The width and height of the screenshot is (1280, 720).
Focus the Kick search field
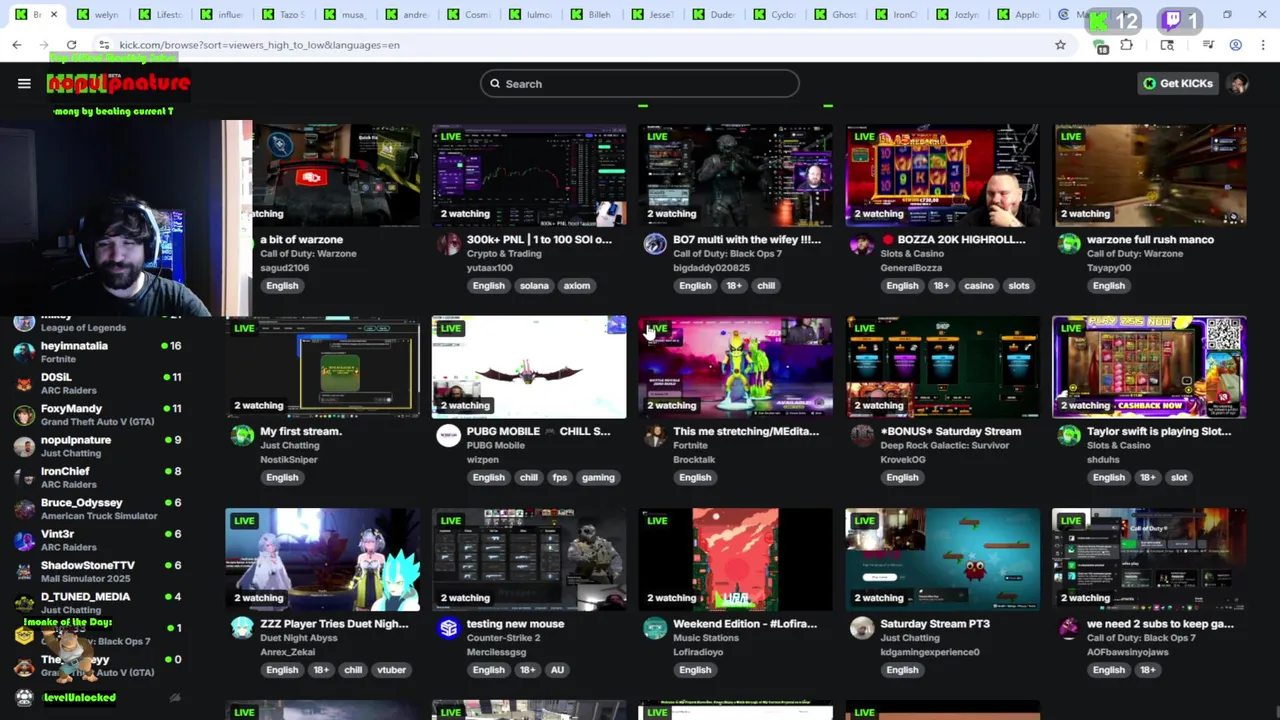[639, 84]
